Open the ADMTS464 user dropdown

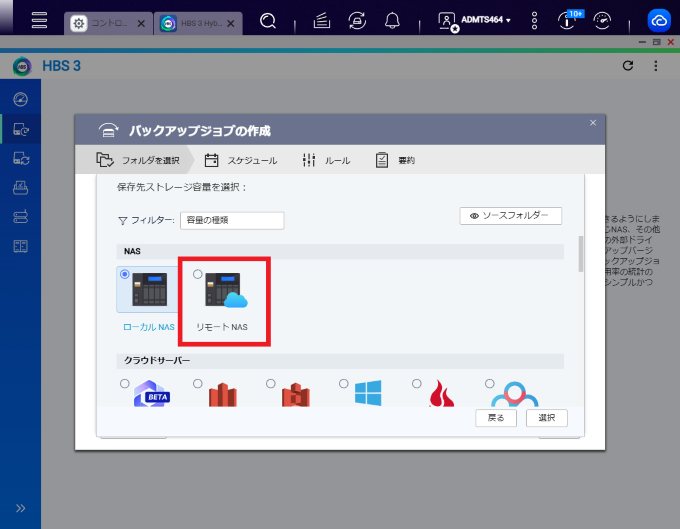click(486, 20)
